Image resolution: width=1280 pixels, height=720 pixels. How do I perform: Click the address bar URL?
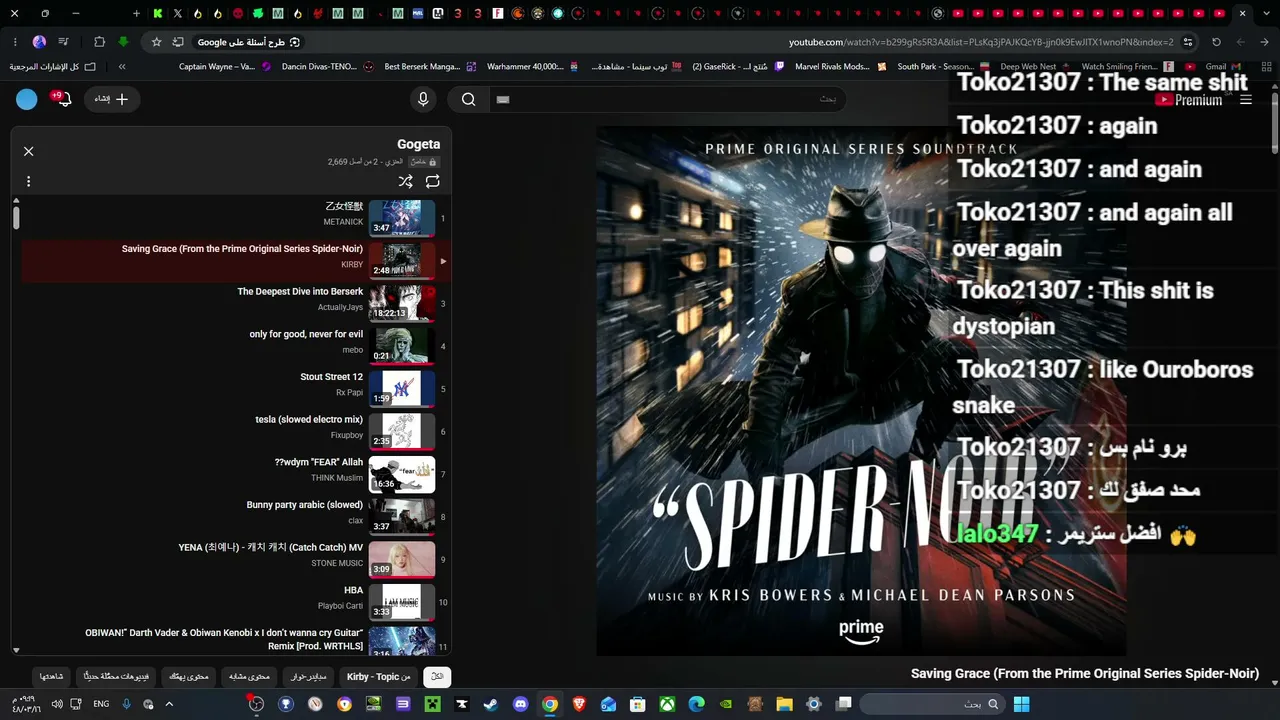point(981,42)
